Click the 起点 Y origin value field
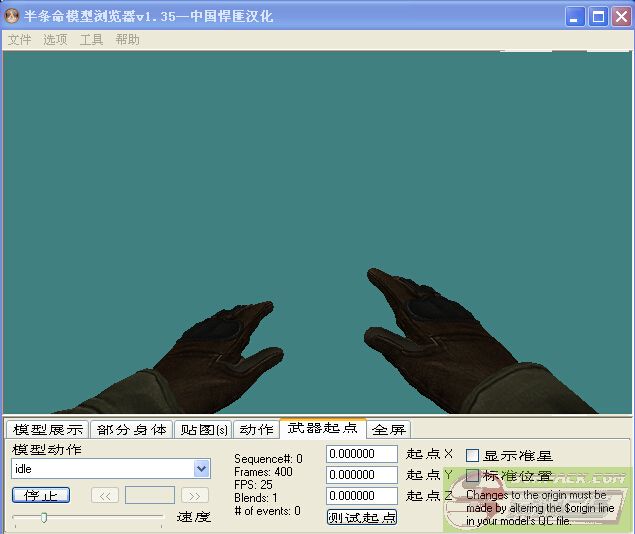This screenshot has width=635, height=534. click(x=362, y=475)
